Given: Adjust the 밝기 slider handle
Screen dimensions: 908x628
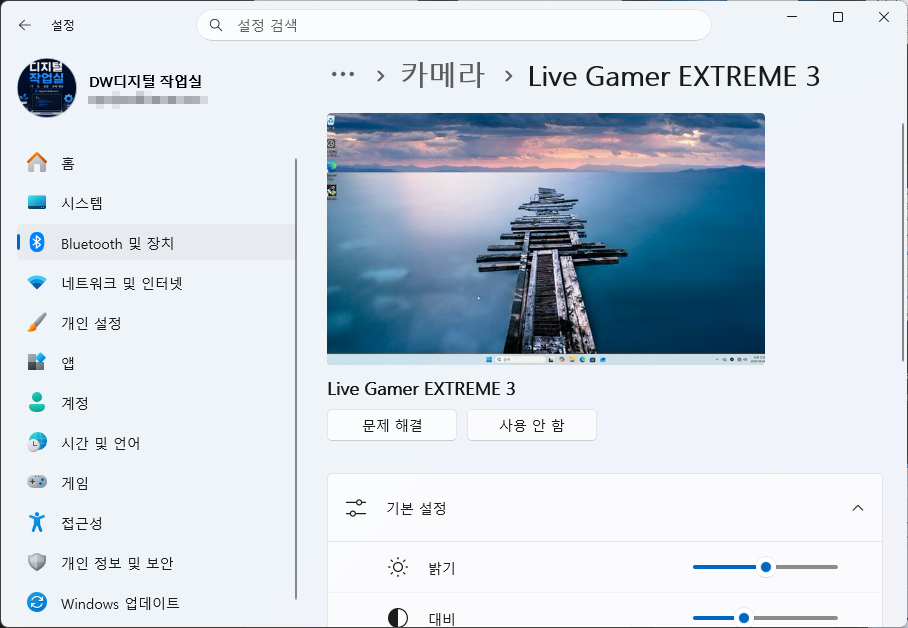Looking at the screenshot, I should click(766, 567).
